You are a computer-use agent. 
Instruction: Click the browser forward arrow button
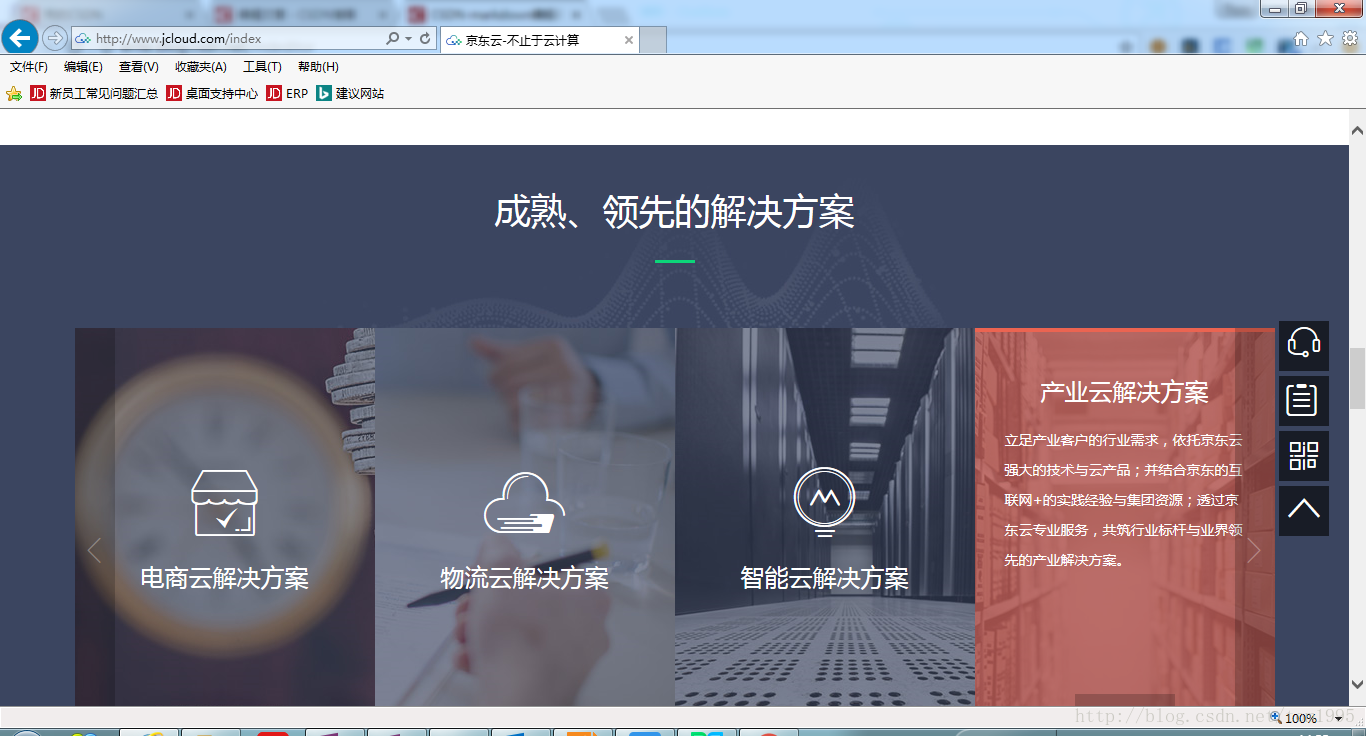(x=54, y=38)
